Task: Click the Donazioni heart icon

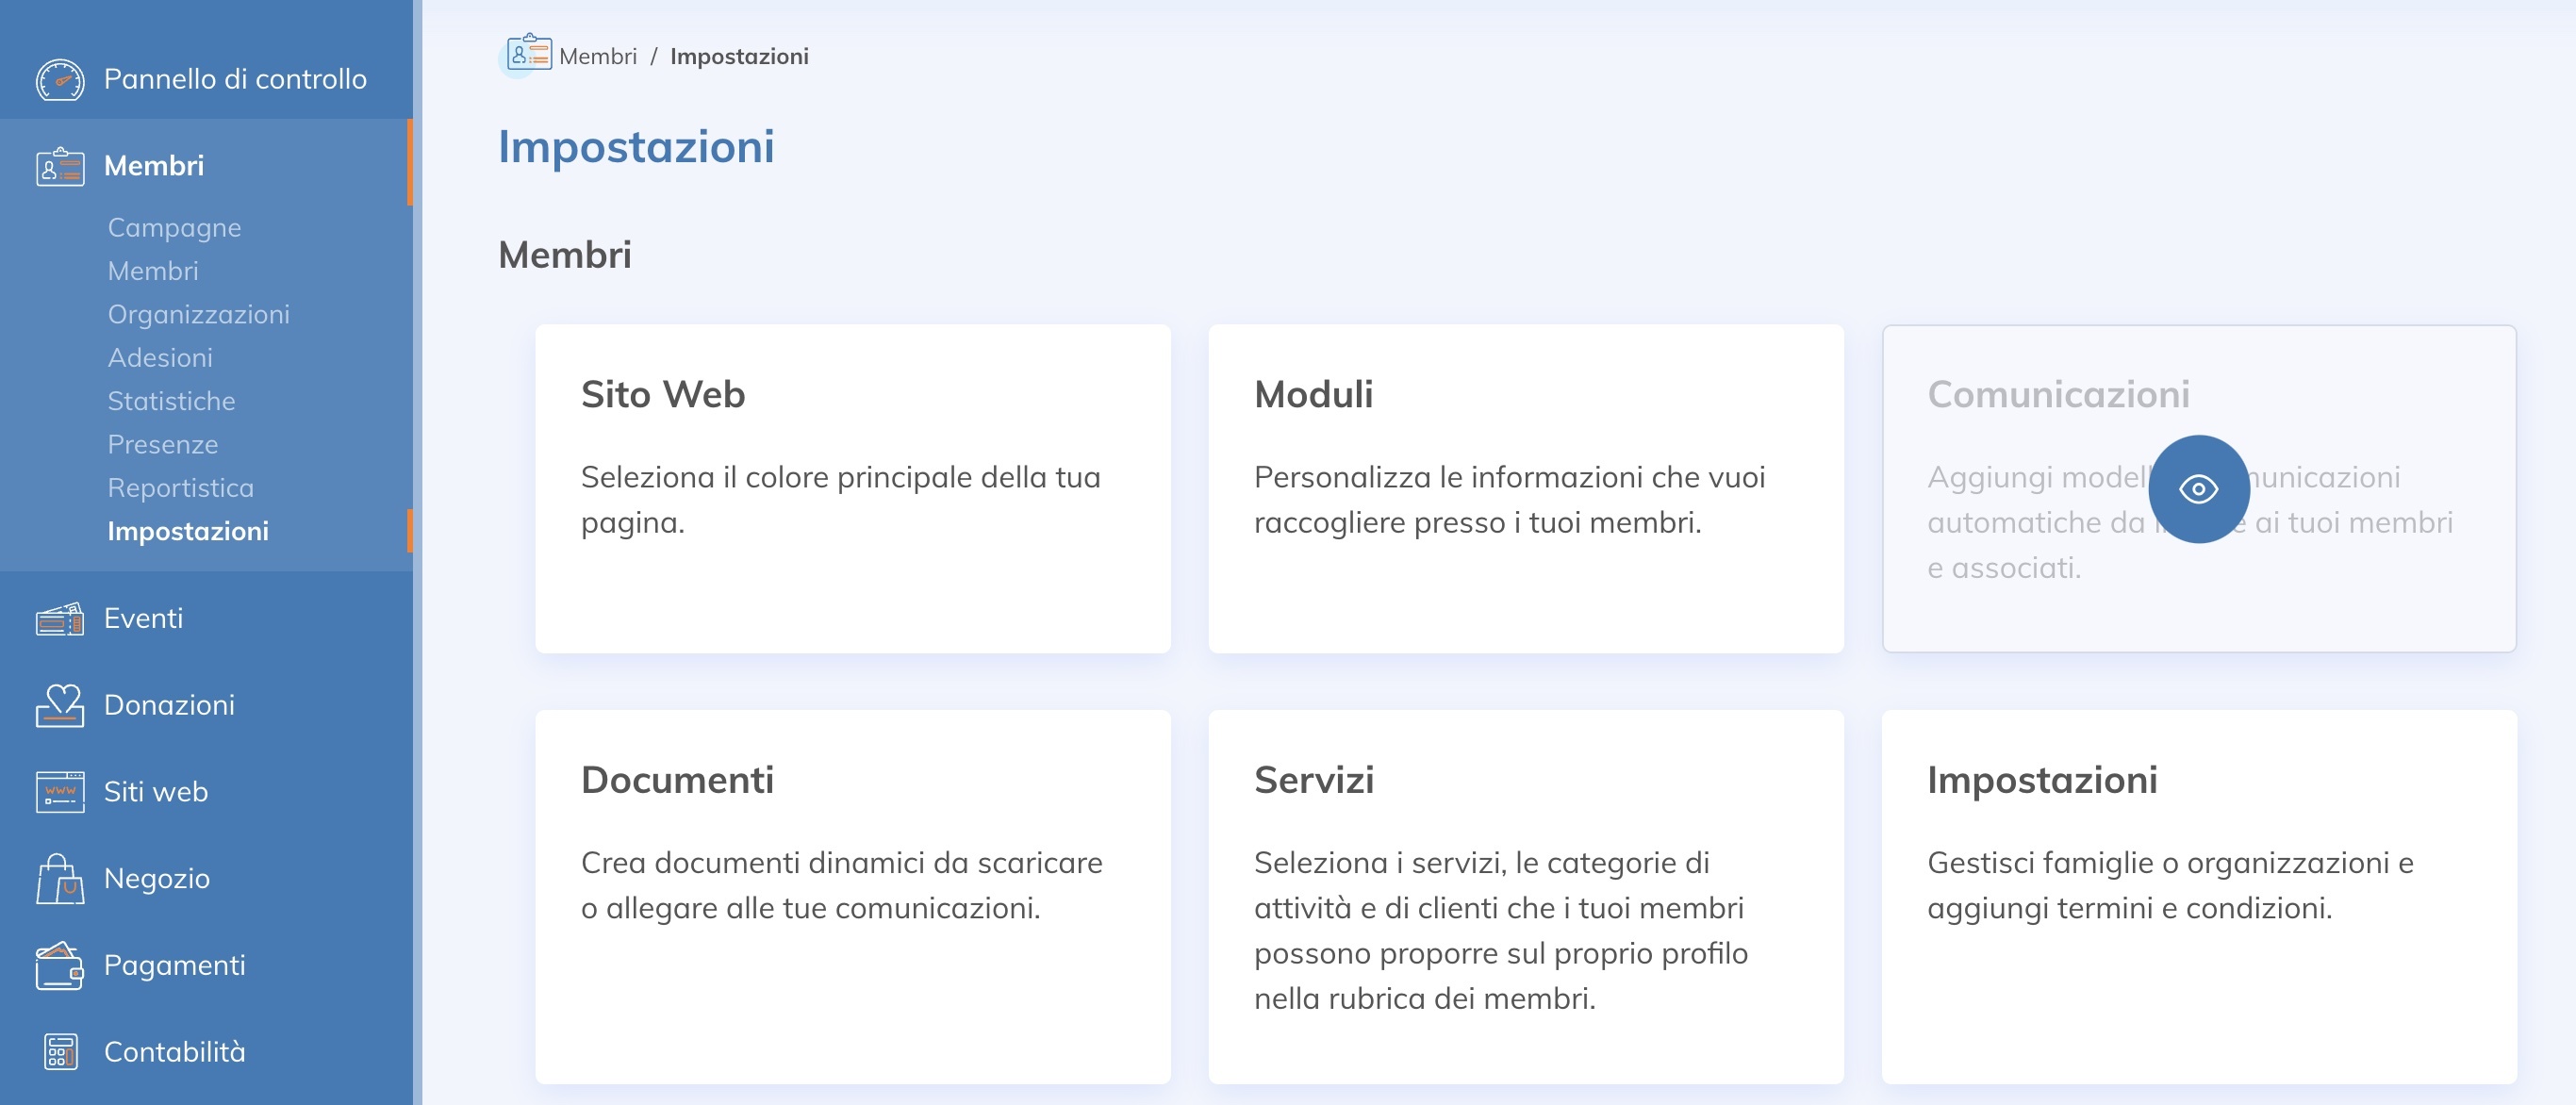Action: point(58,705)
